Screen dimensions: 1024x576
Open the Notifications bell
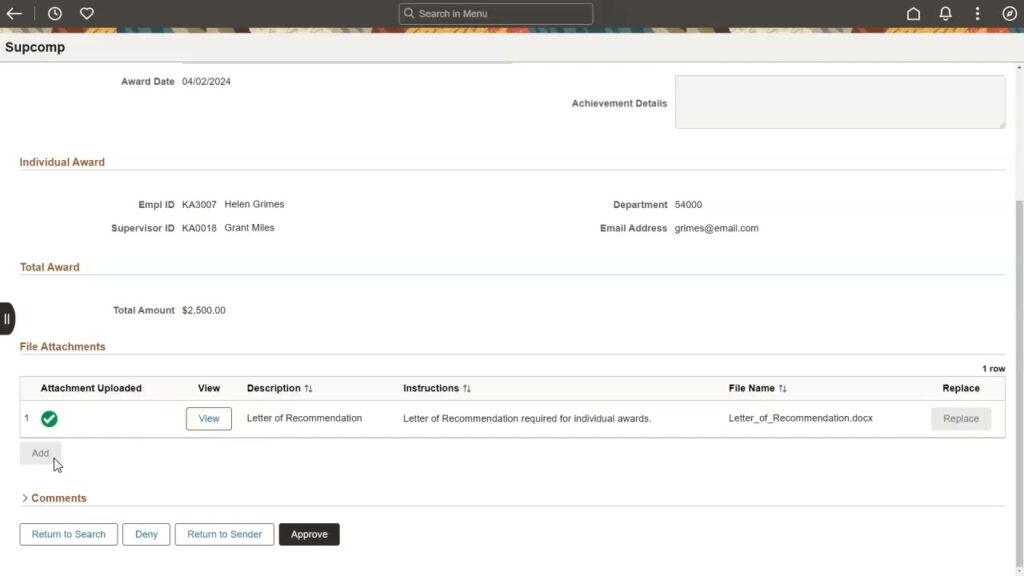(945, 13)
